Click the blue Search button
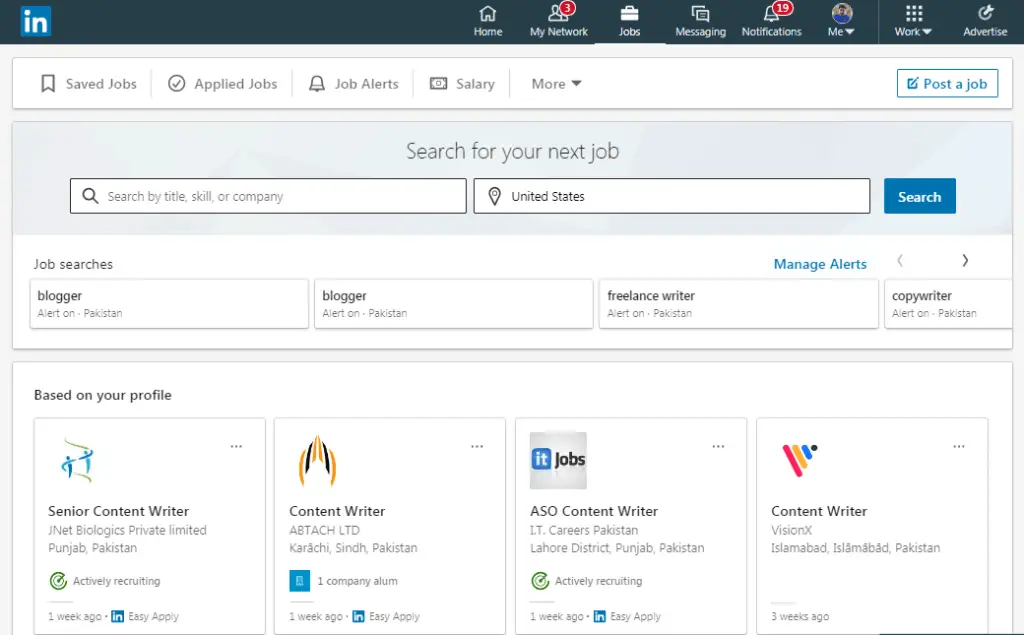Screen dimensions: 1024x635 920,196
